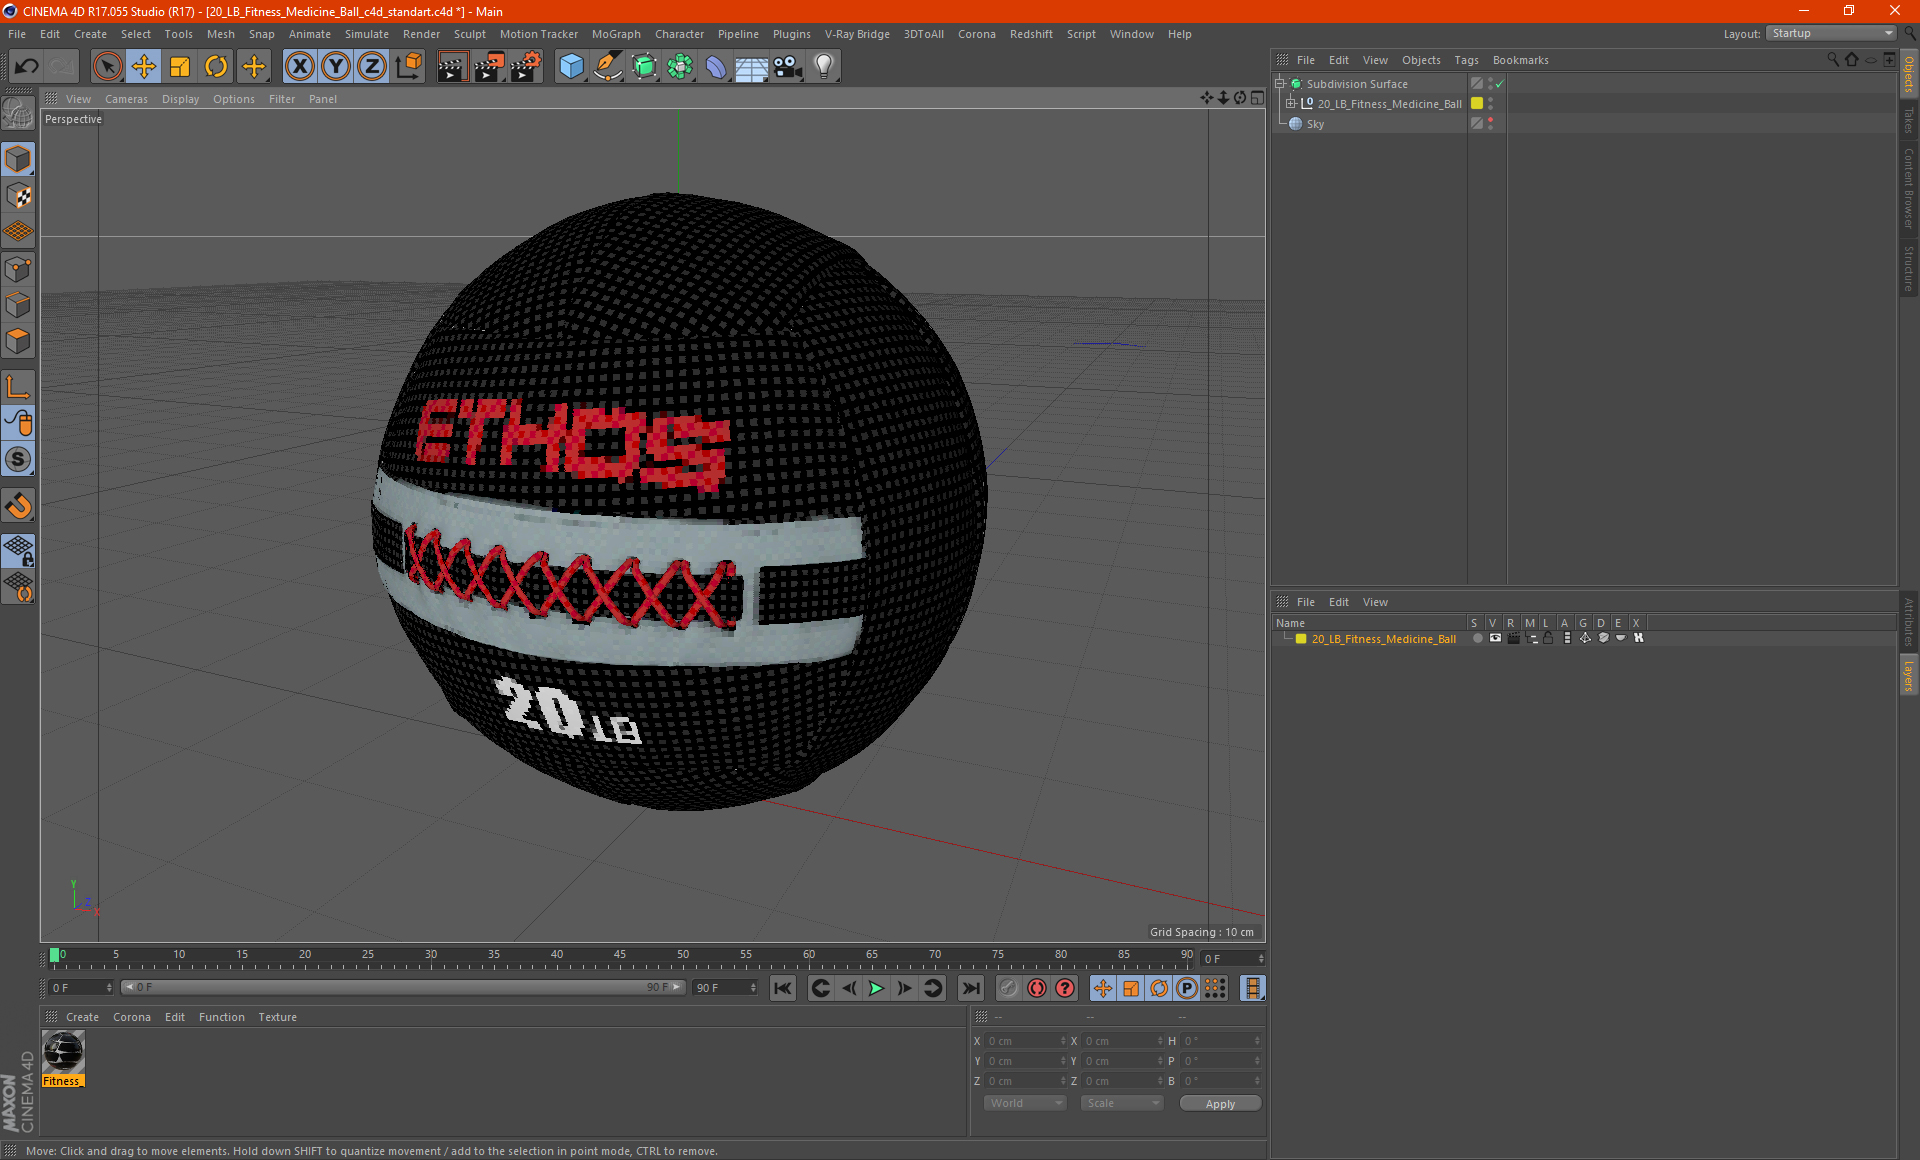Open the Mesh menu

tap(220, 34)
